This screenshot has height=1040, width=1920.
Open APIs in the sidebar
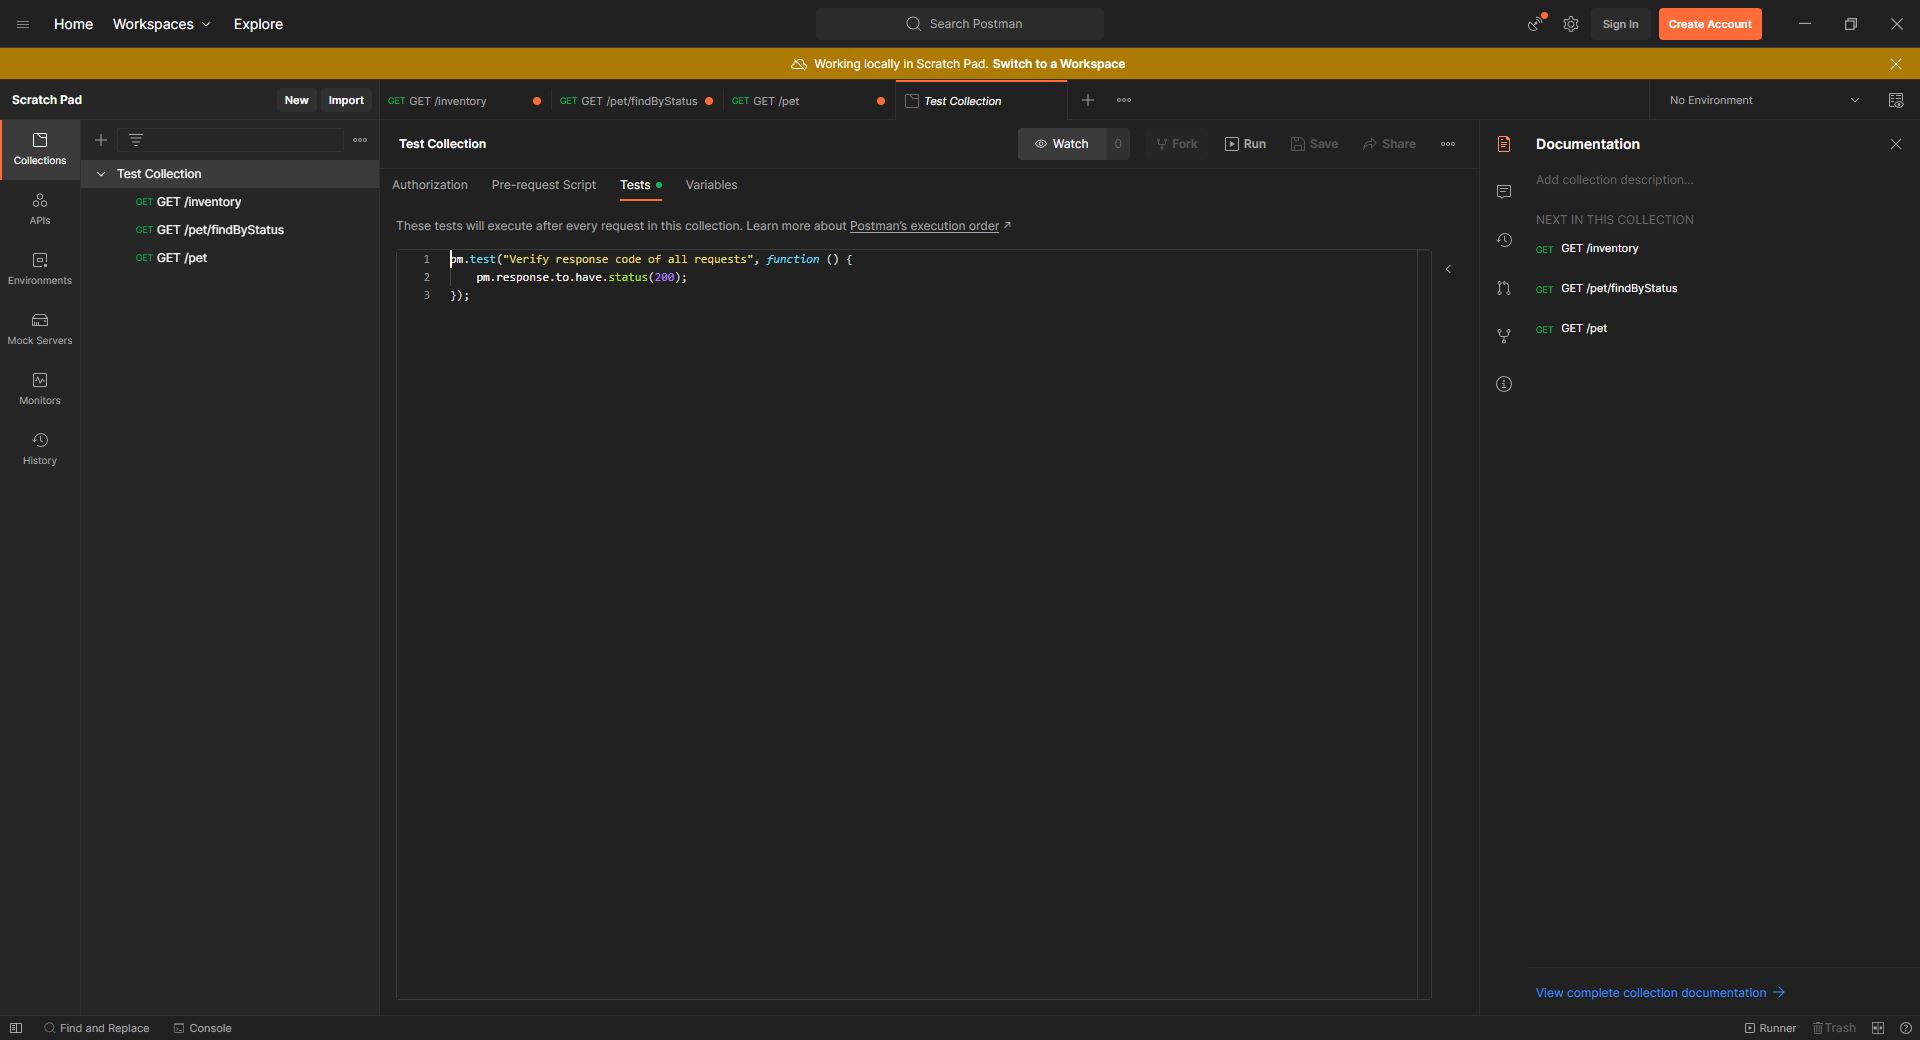[x=40, y=209]
